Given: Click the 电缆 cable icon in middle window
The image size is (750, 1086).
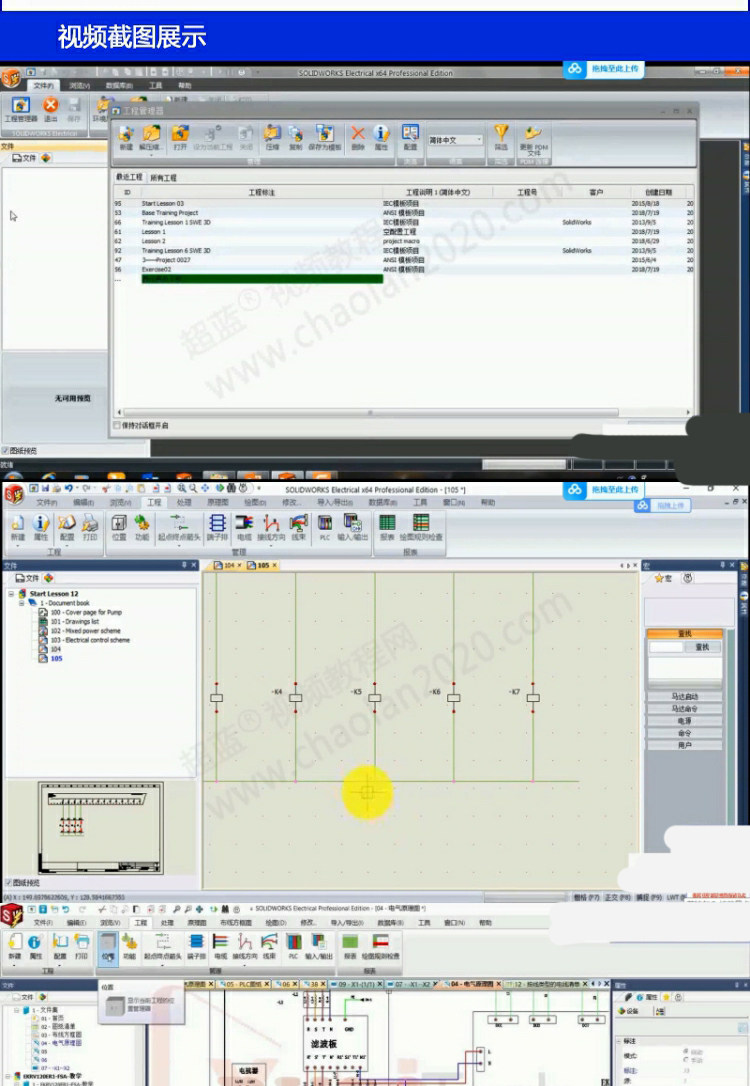Looking at the screenshot, I should (x=244, y=528).
